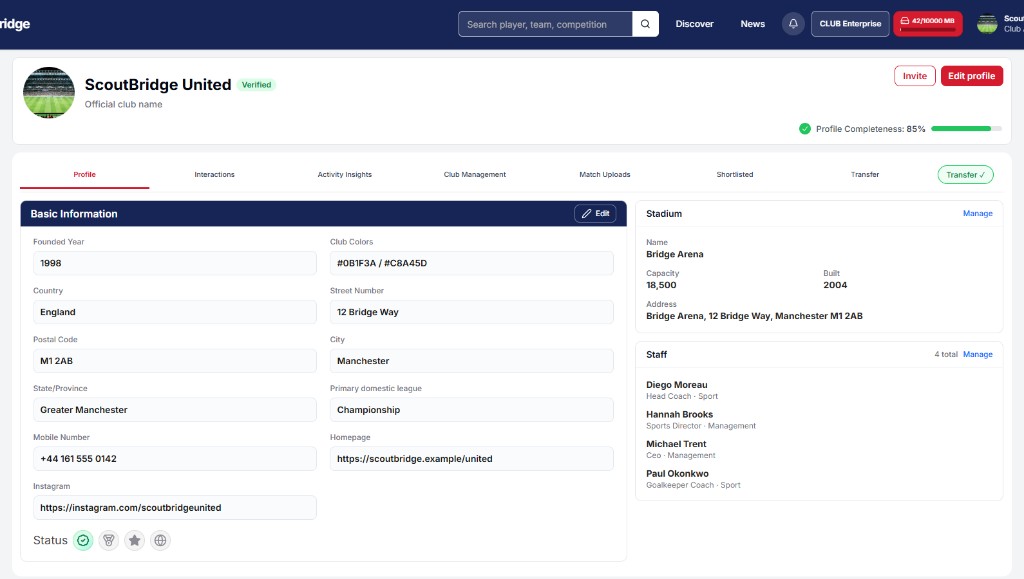Select staff member Michael Trent

point(676,444)
